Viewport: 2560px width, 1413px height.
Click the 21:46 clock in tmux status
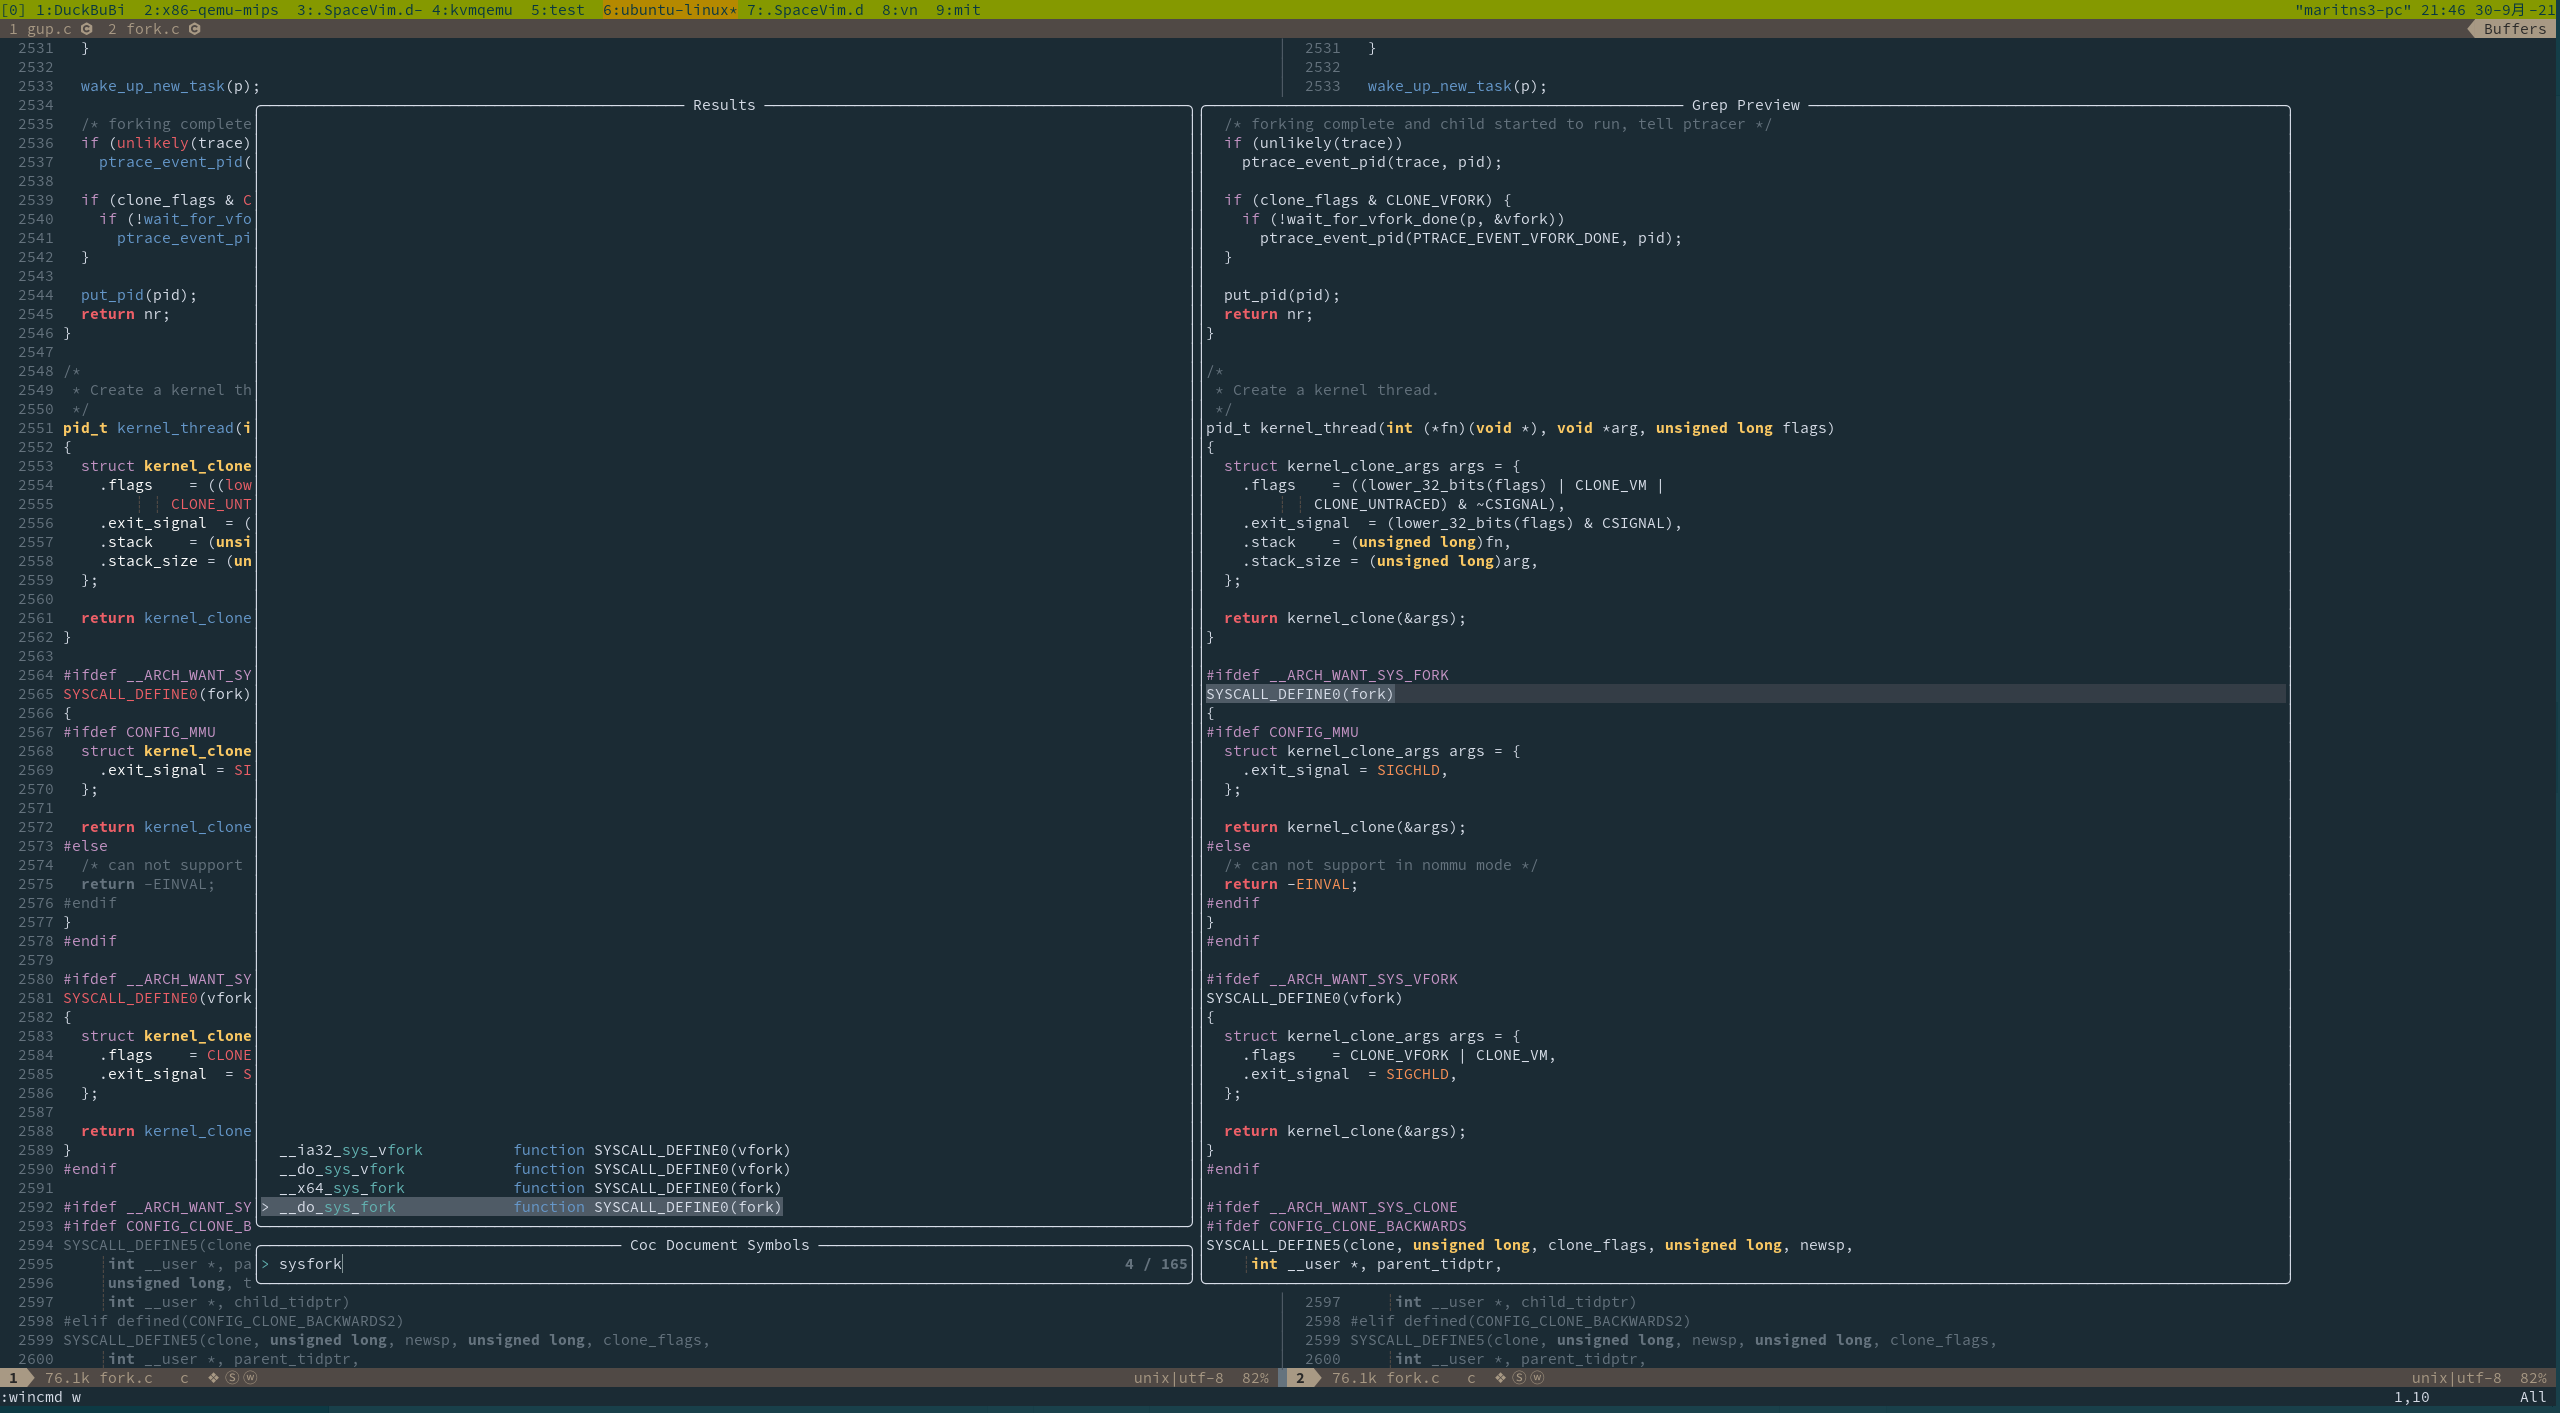coord(2443,10)
